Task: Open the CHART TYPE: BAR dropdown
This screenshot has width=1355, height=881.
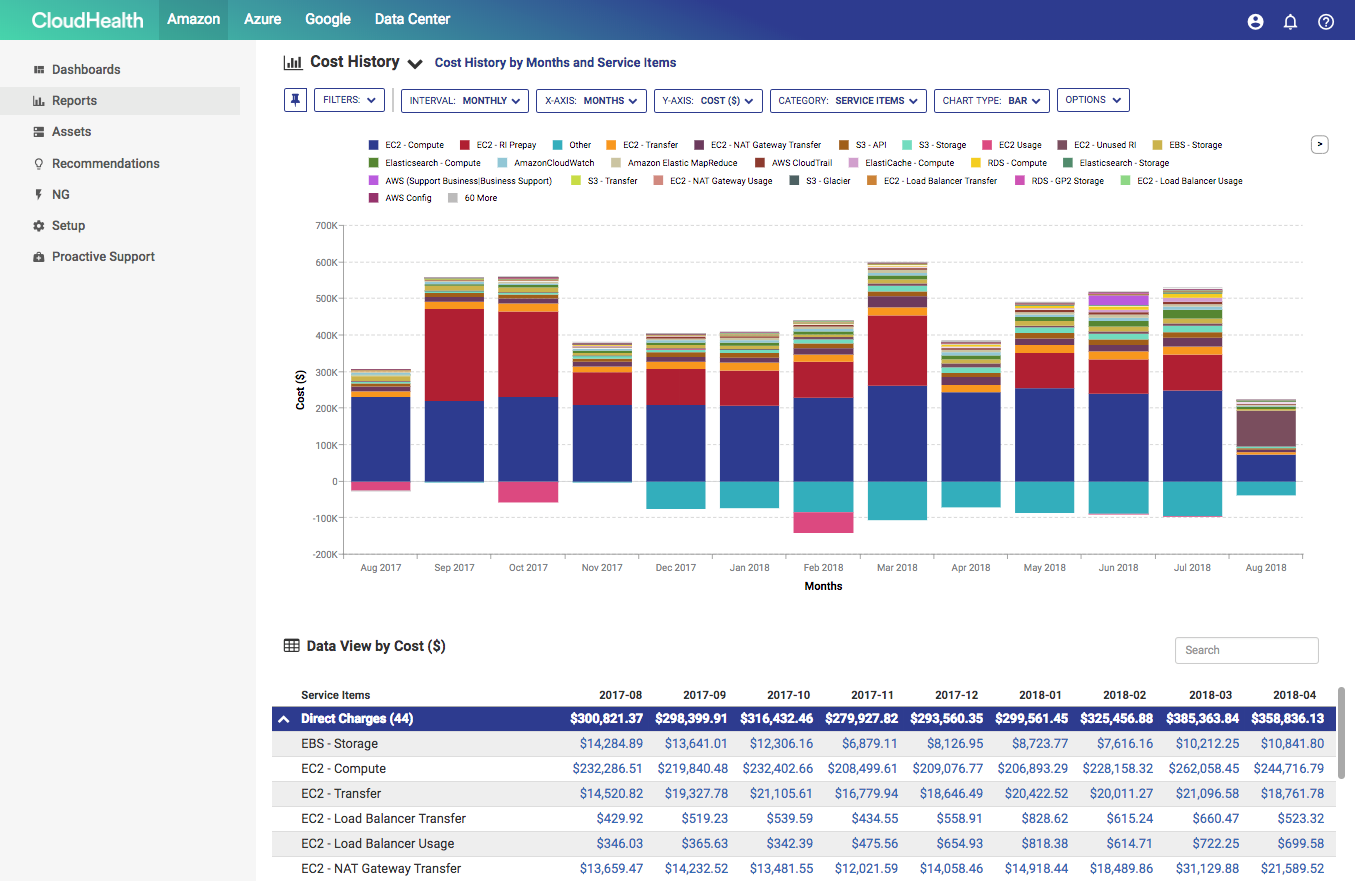Action: click(x=991, y=100)
